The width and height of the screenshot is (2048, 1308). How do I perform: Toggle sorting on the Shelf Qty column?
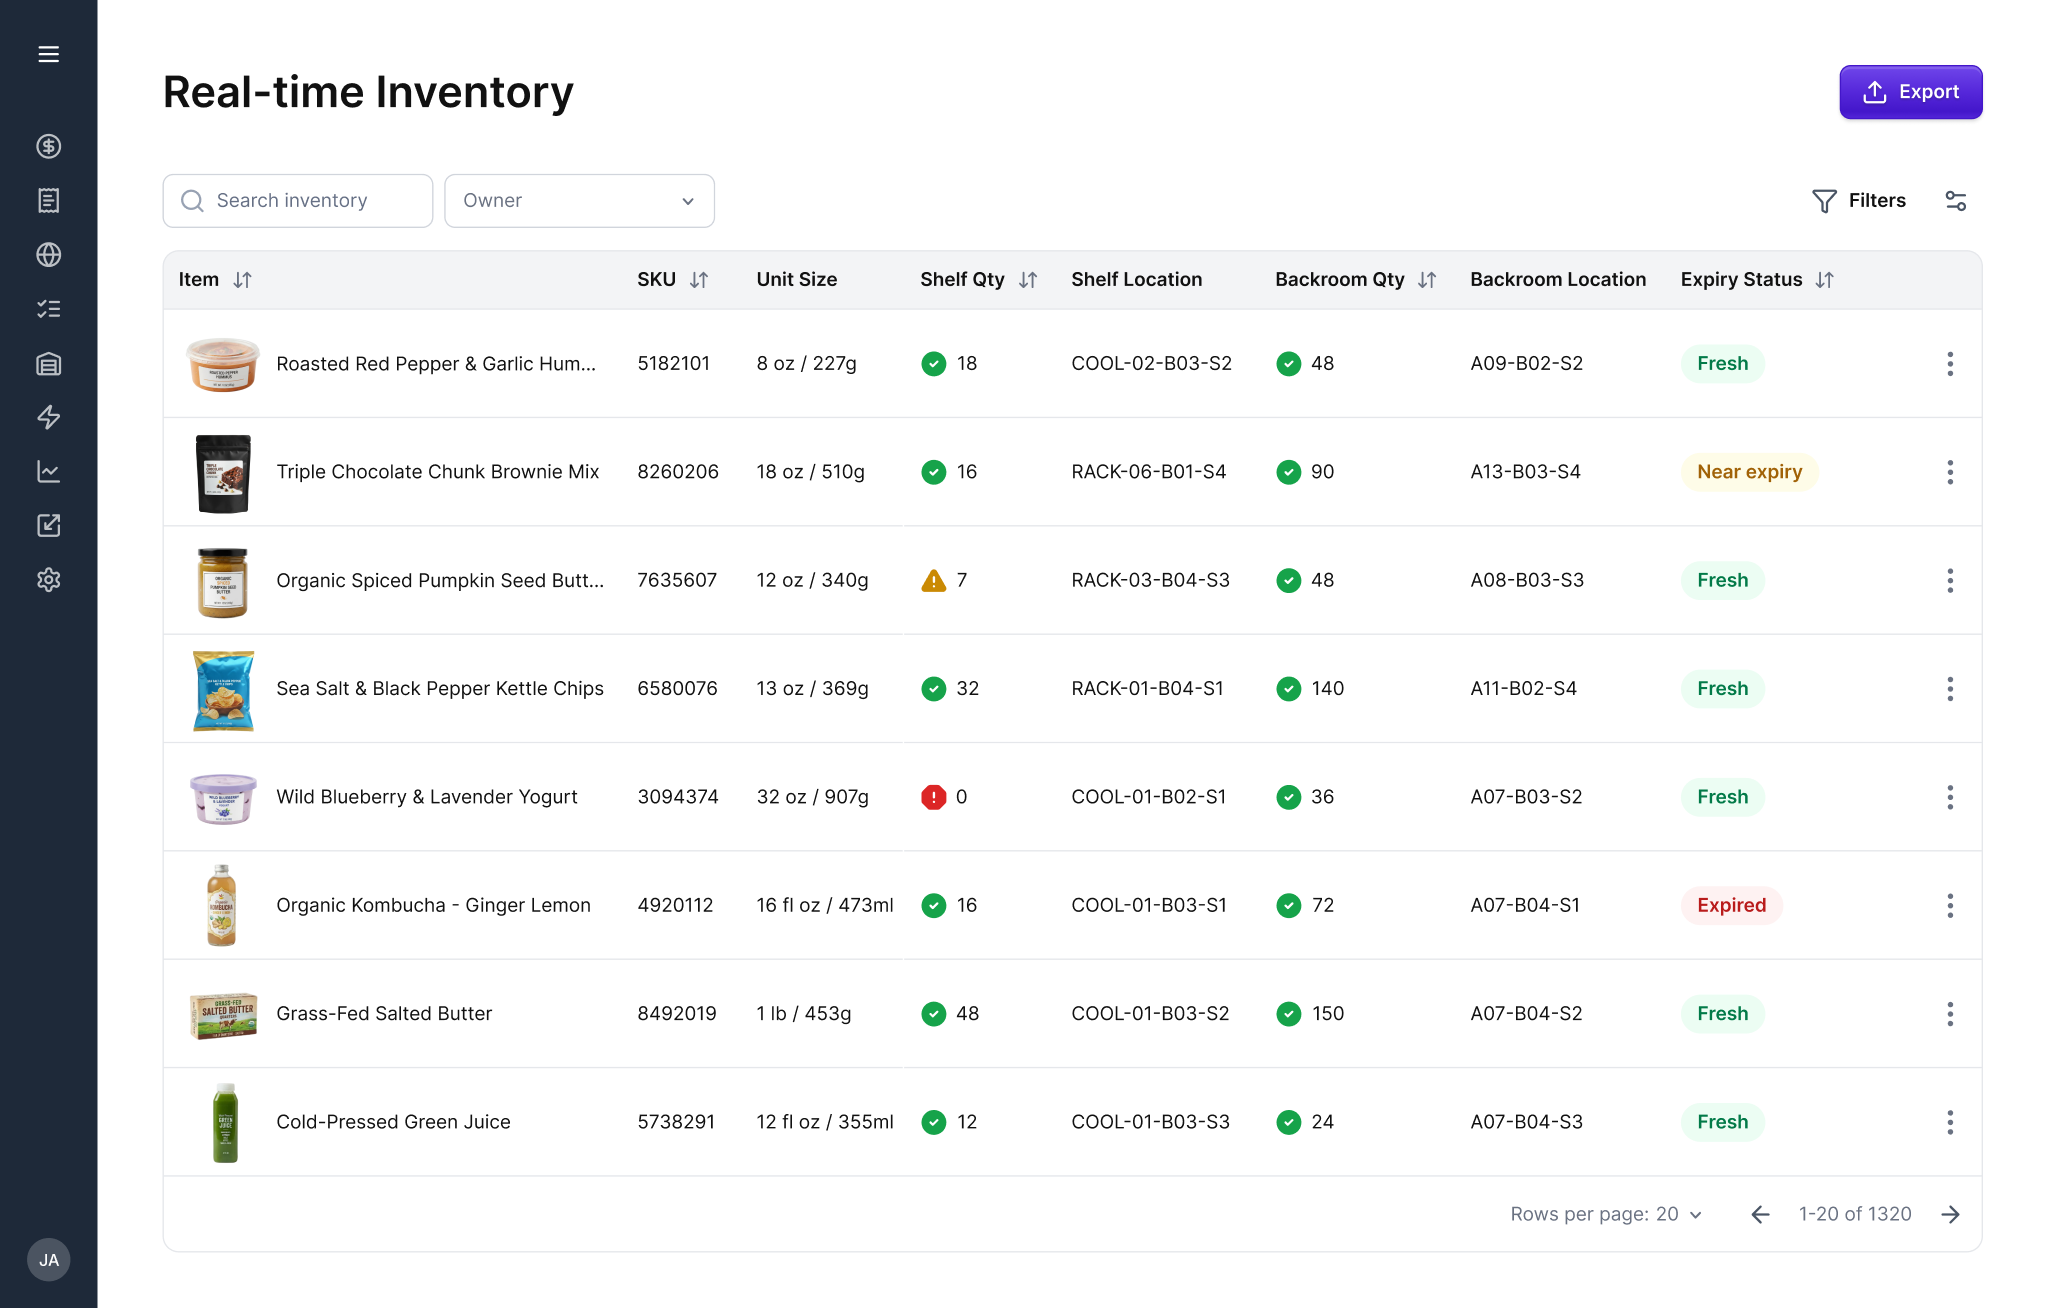pos(1029,279)
